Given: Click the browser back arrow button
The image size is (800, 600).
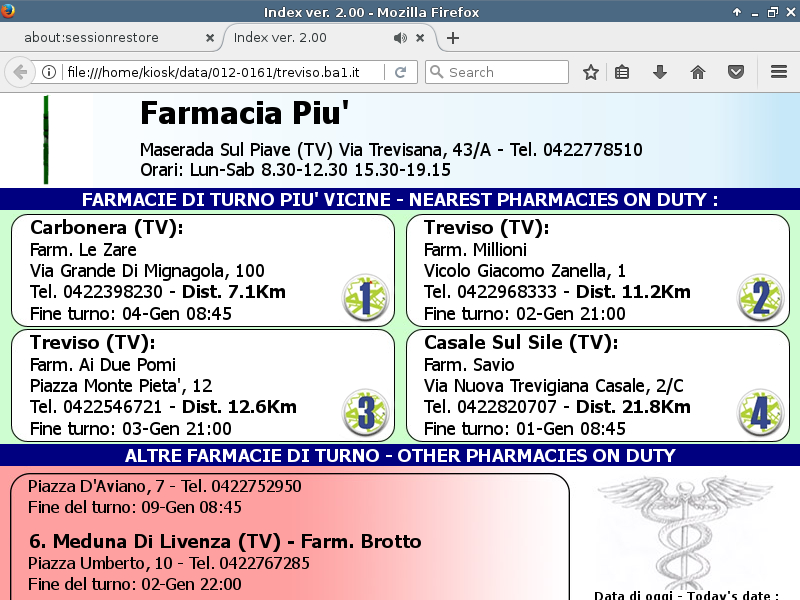Looking at the screenshot, I should 19,72.
